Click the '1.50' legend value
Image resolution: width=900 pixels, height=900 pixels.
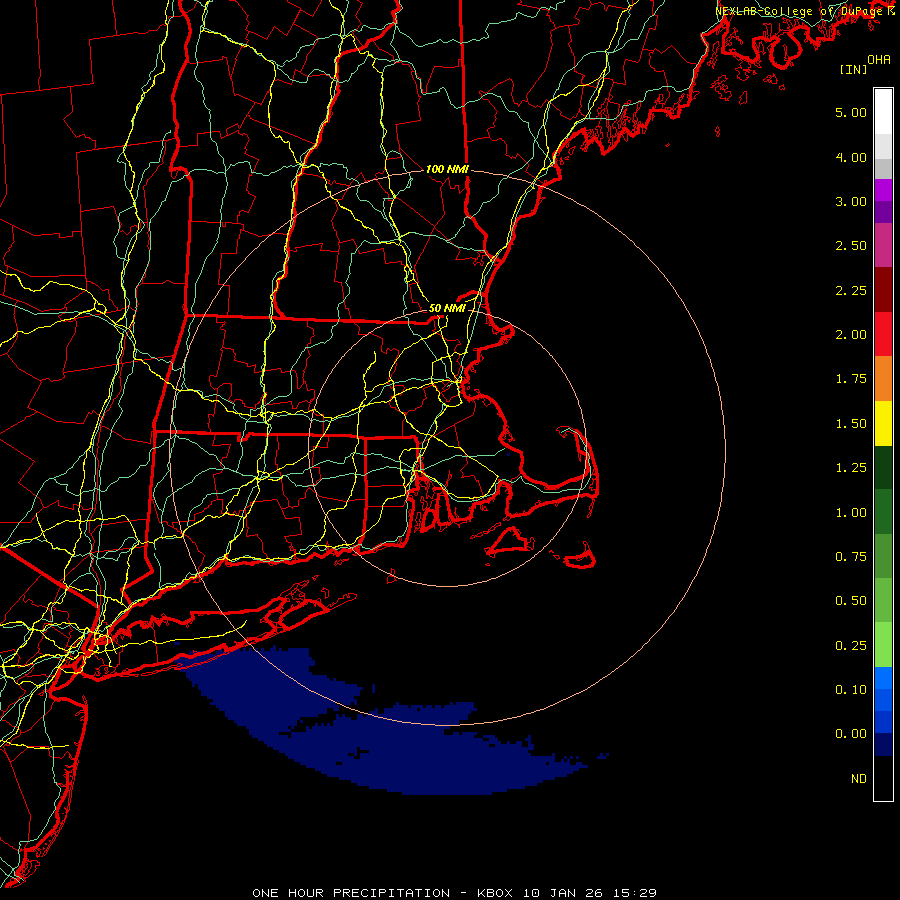[x=851, y=424]
